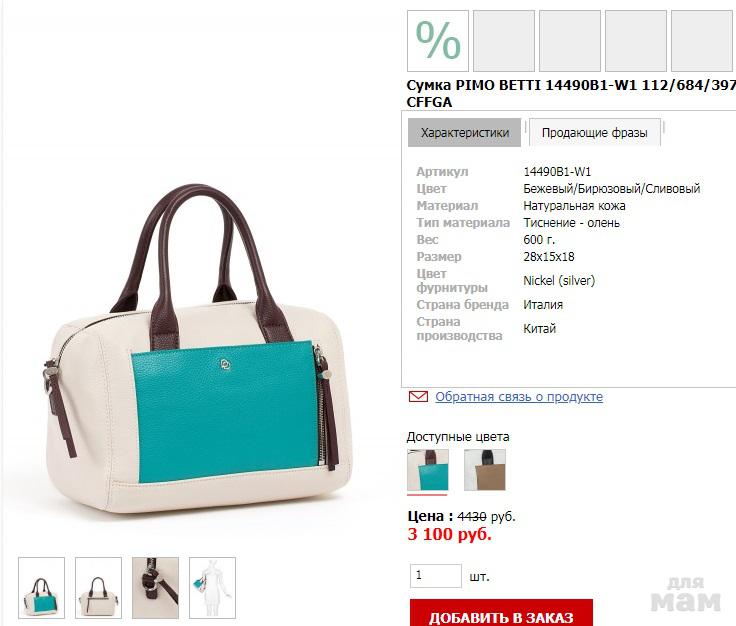The width and height of the screenshot is (736, 626).
Task: Click the second empty badge placeholder box
Action: tap(504, 41)
